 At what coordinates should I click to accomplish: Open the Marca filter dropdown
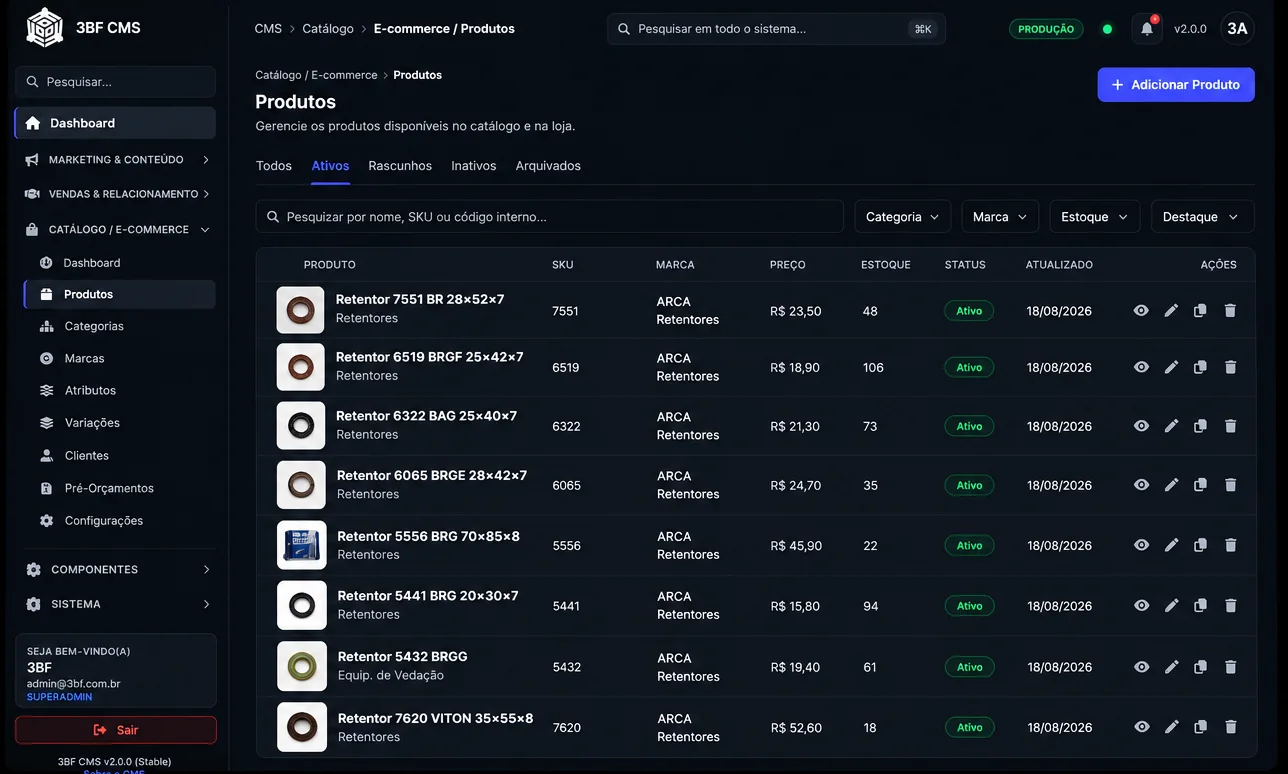click(1000, 217)
